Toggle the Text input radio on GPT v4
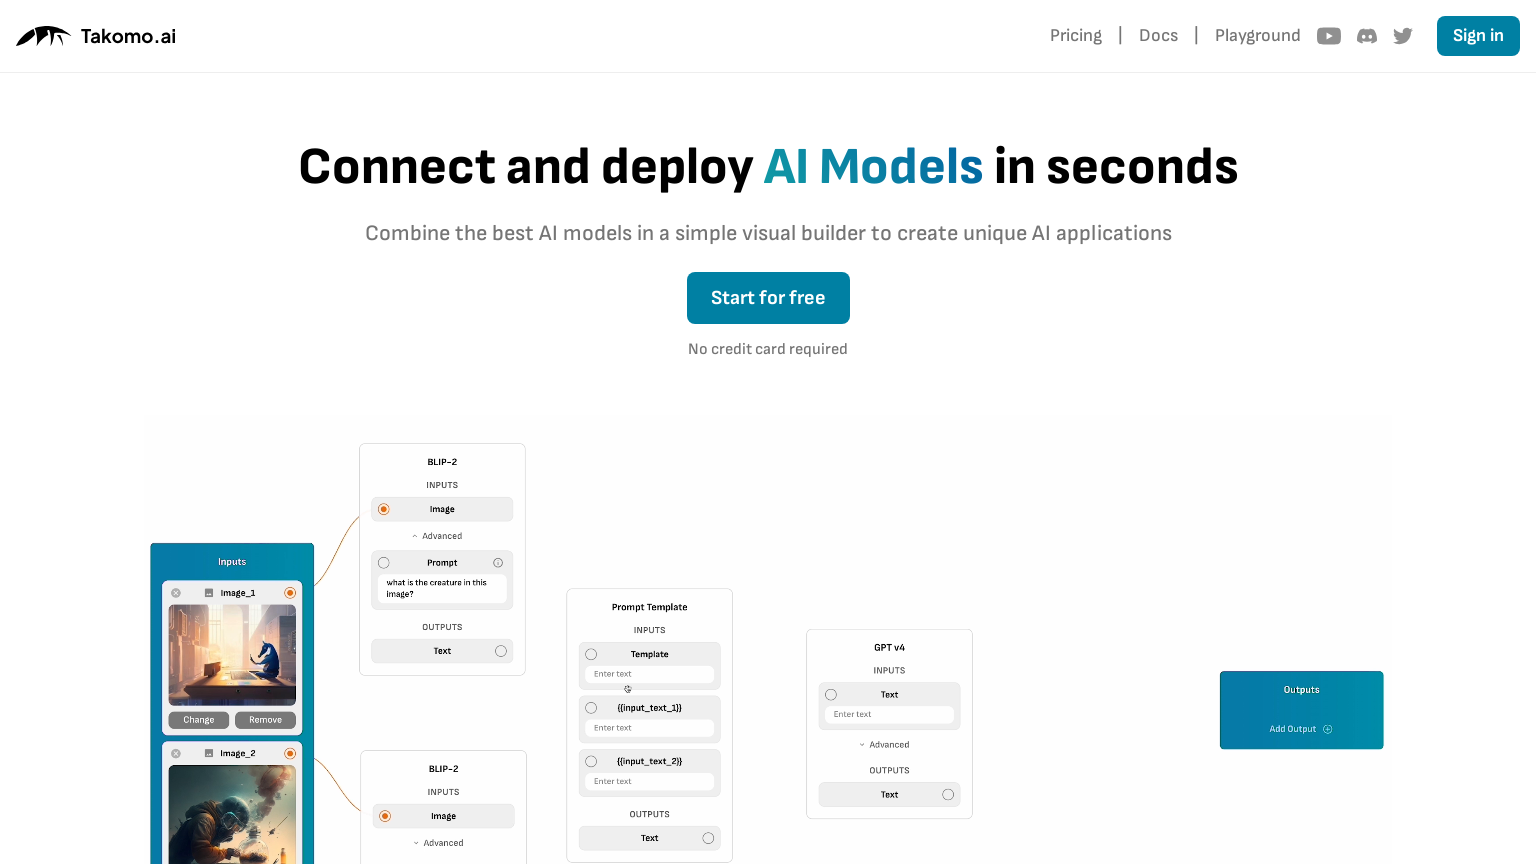 click(x=831, y=694)
